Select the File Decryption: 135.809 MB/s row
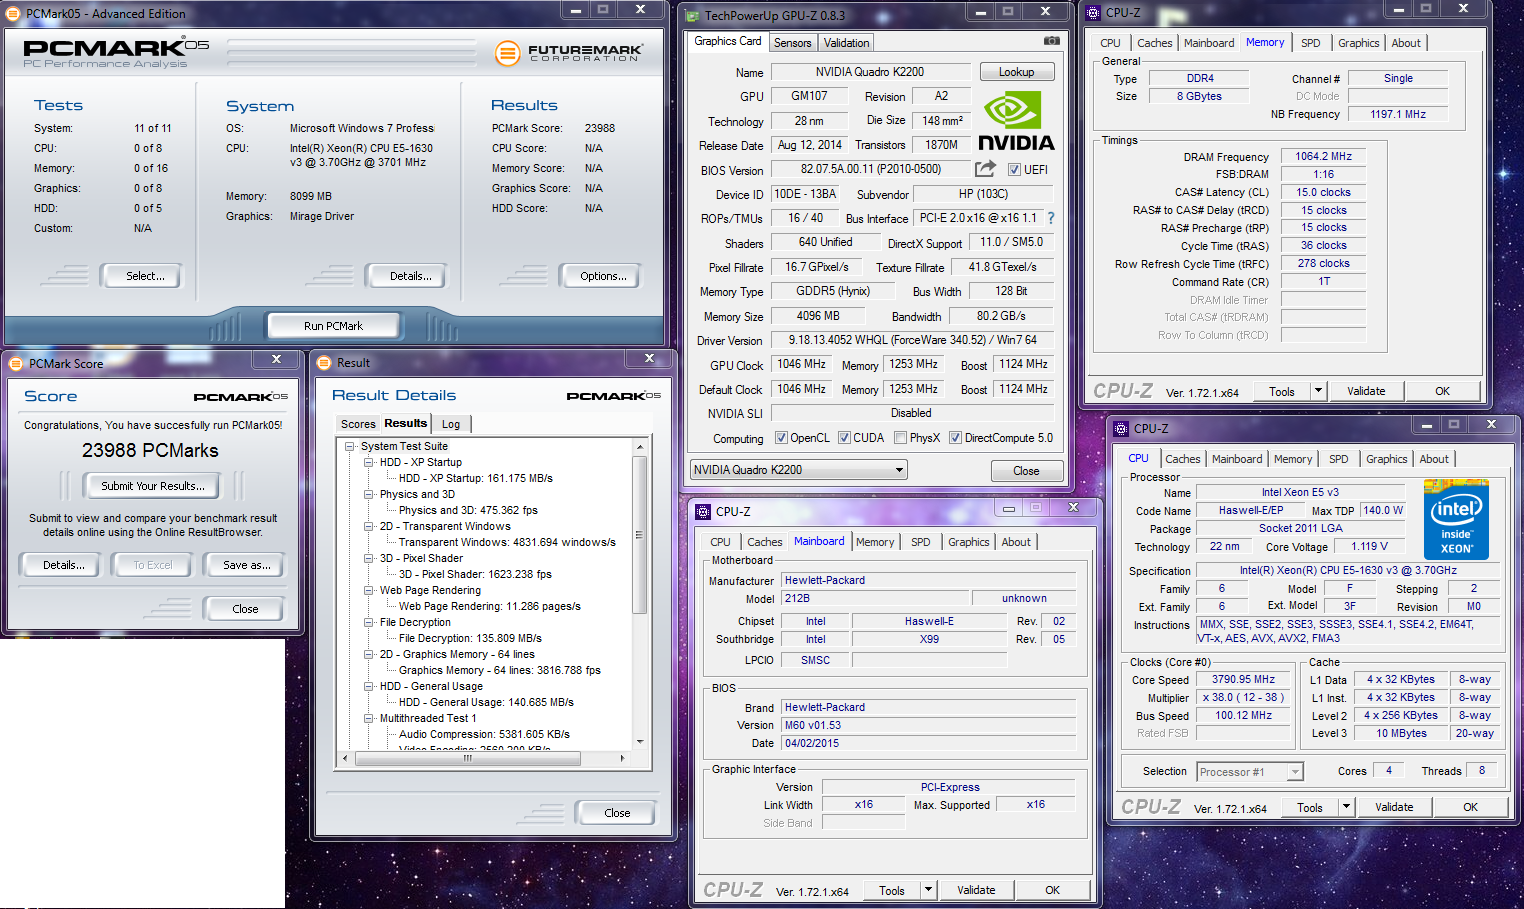 tap(470, 638)
